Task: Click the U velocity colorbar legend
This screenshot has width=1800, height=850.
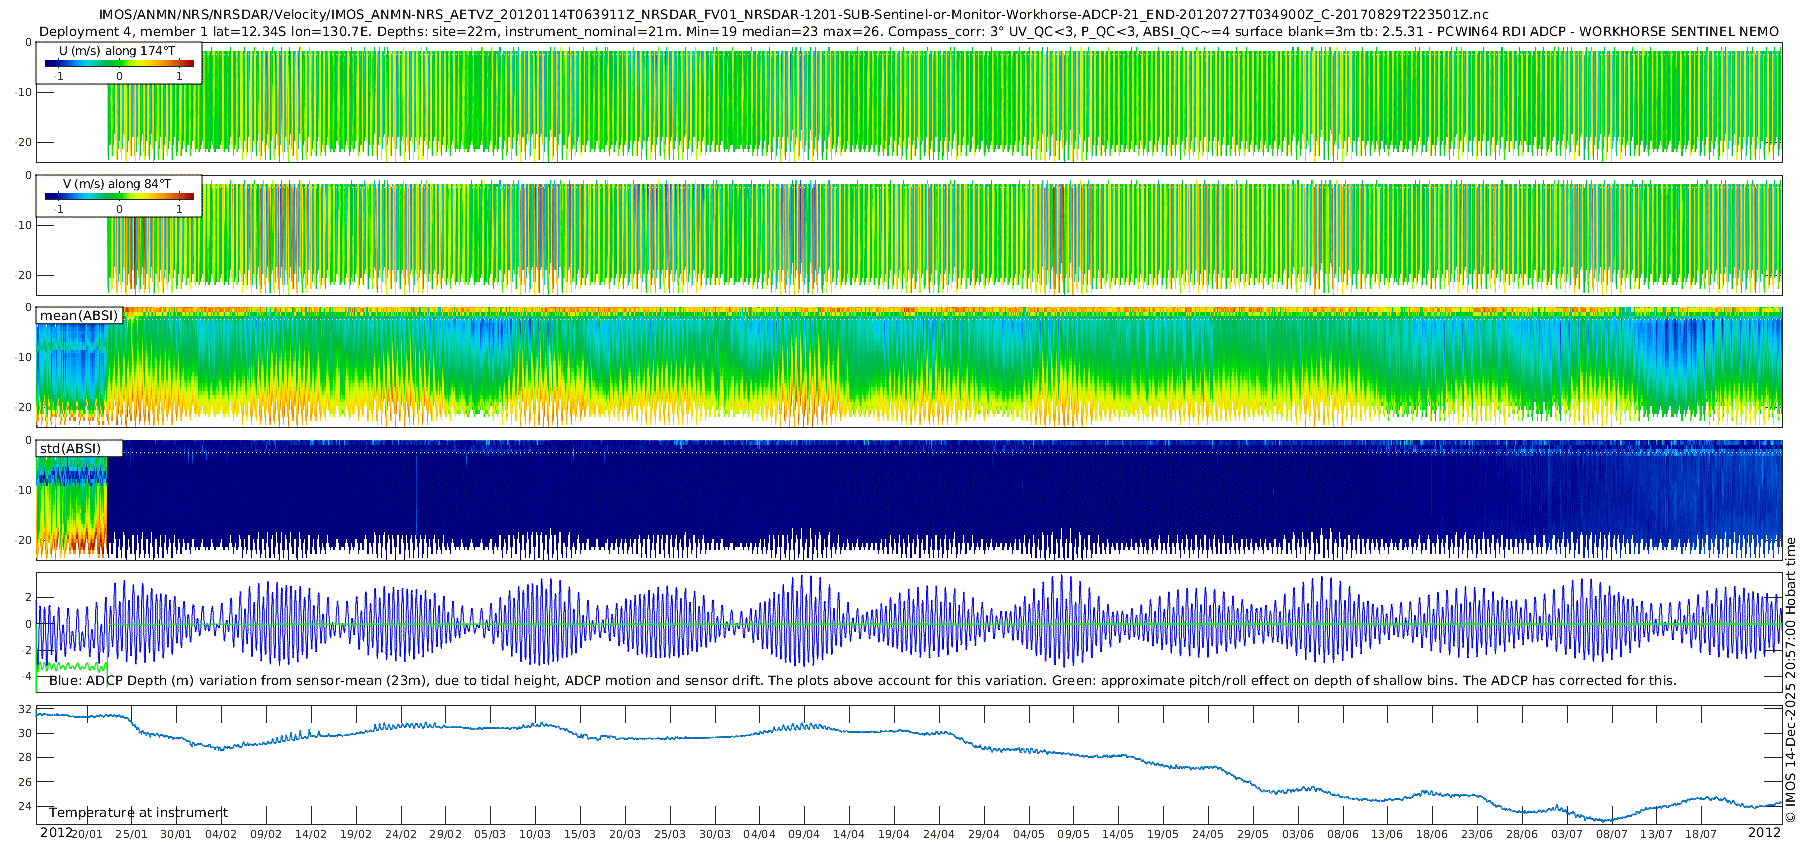Action: [x=119, y=64]
